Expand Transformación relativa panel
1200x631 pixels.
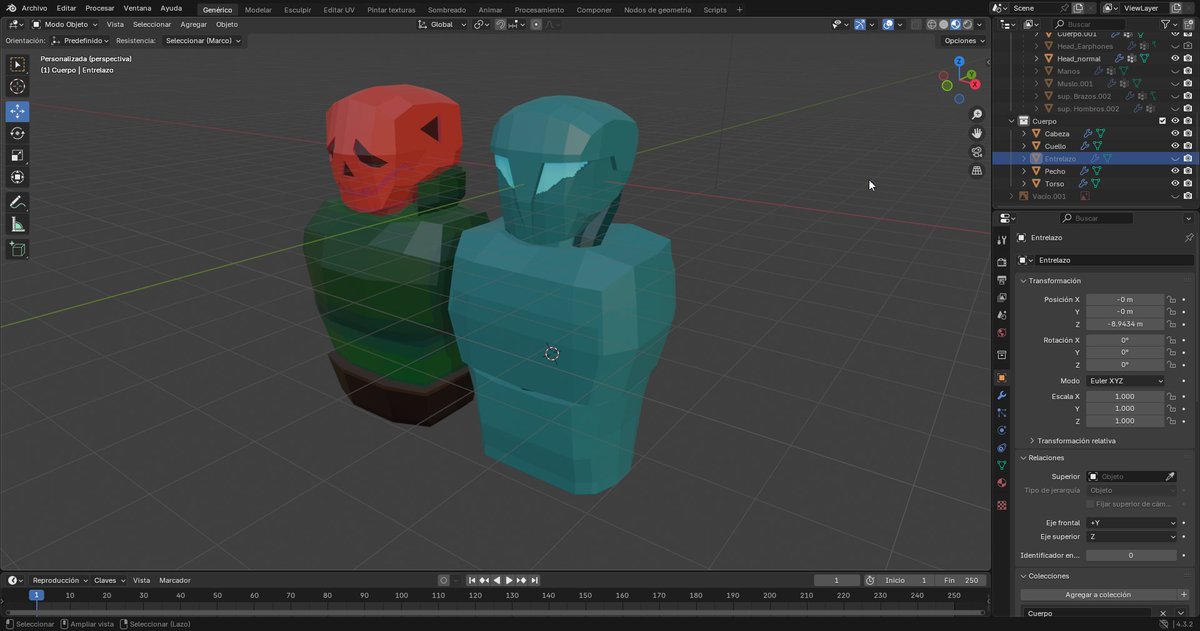(x=1075, y=440)
